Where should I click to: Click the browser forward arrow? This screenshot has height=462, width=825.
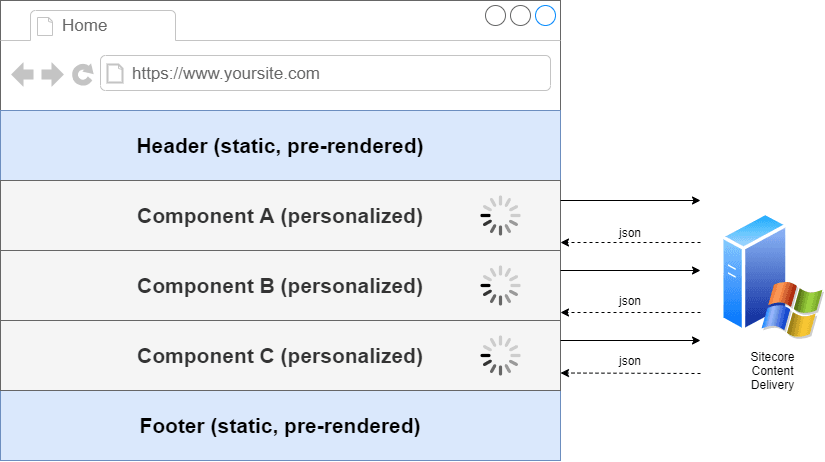52,74
